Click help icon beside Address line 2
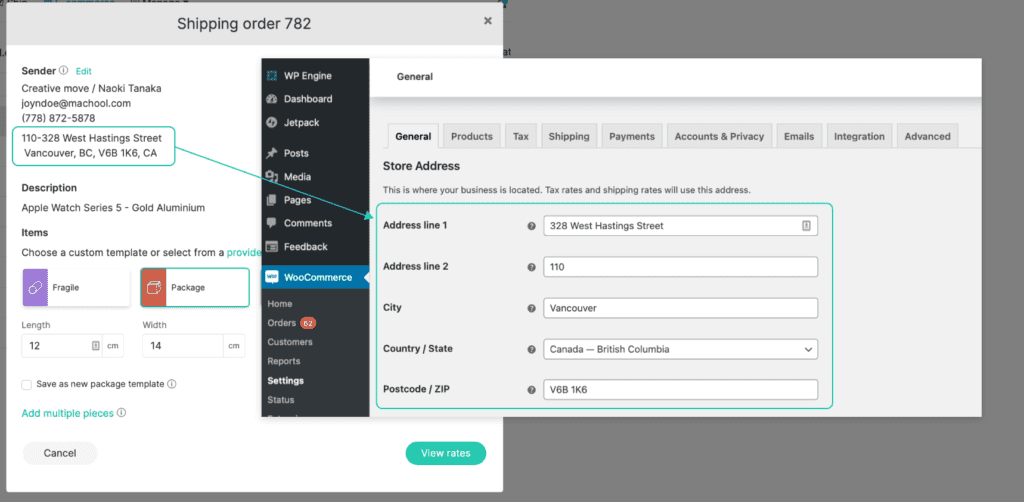1024x502 pixels. (x=531, y=267)
